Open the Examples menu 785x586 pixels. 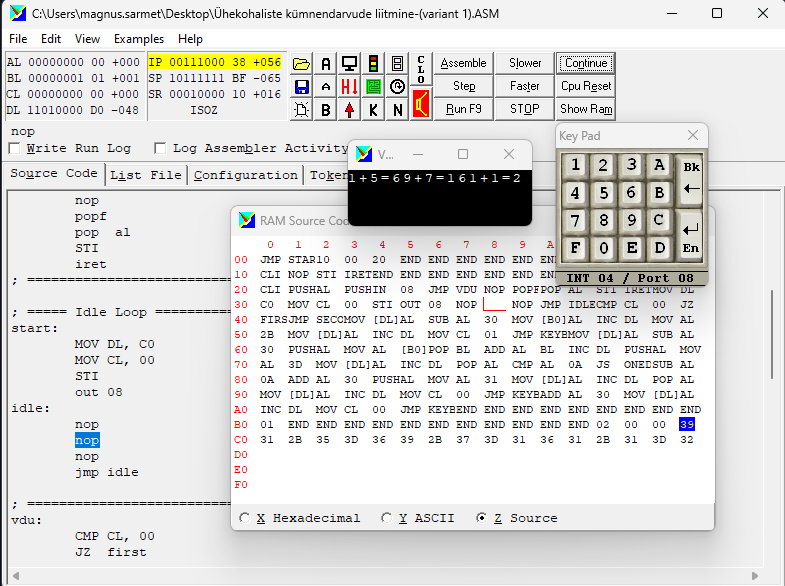click(x=139, y=39)
